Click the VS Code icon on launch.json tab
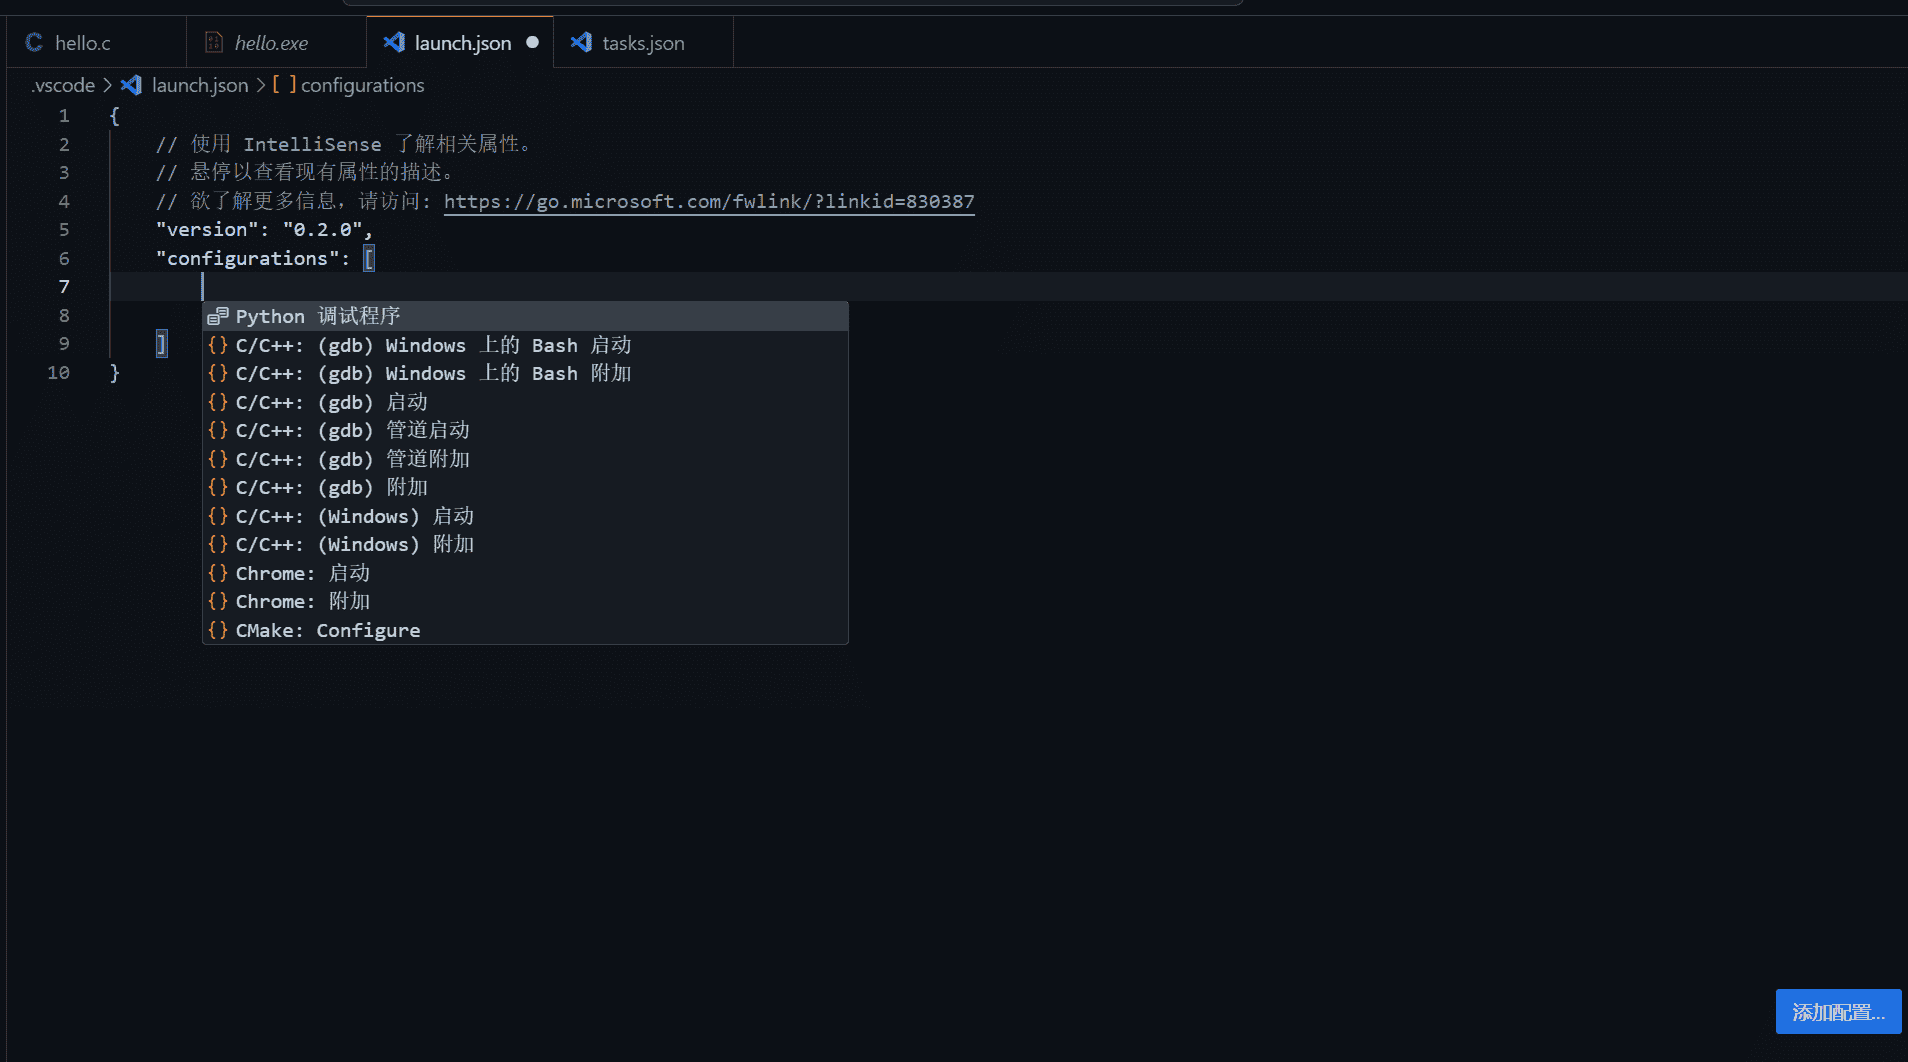Viewport: 1908px width, 1062px height. [394, 42]
